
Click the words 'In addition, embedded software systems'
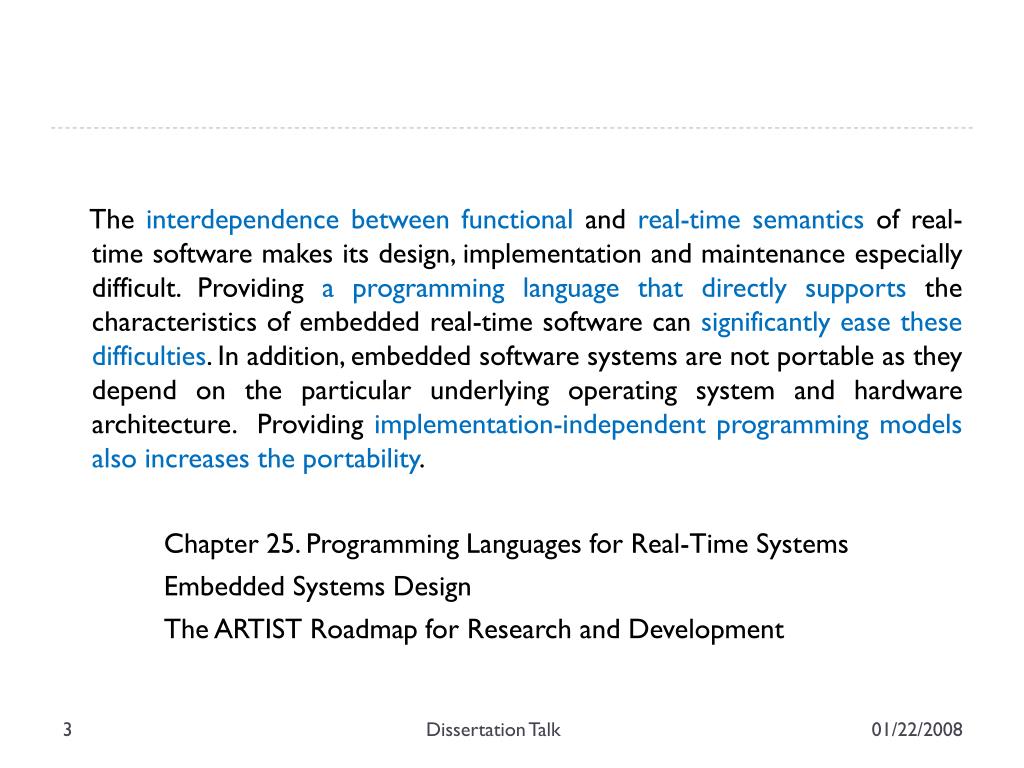click(448, 357)
